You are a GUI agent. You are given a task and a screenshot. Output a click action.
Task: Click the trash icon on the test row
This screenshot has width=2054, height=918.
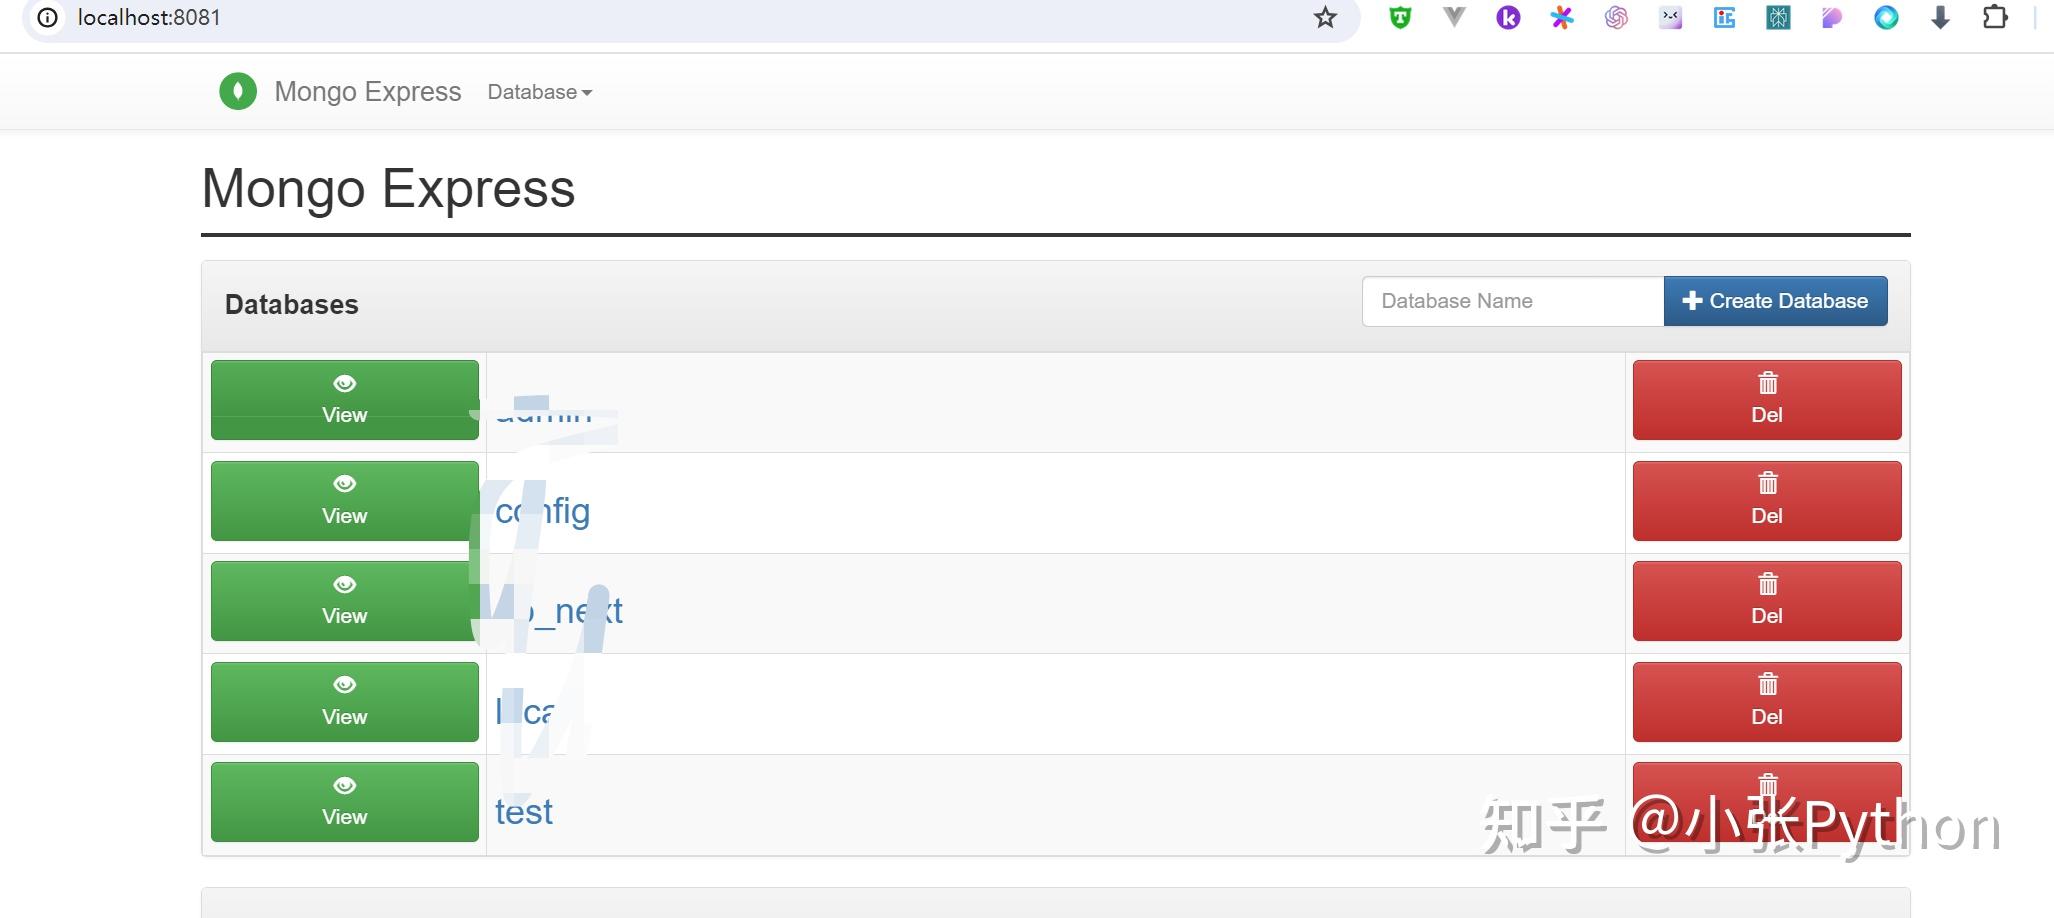[x=1766, y=784]
